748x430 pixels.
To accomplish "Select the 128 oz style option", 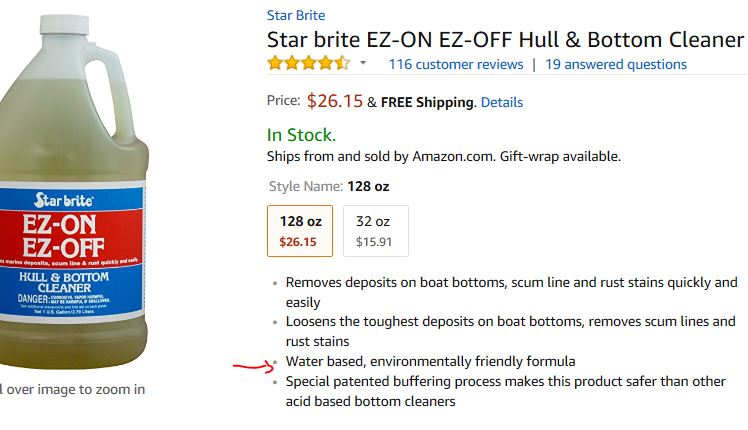I will pos(300,231).
